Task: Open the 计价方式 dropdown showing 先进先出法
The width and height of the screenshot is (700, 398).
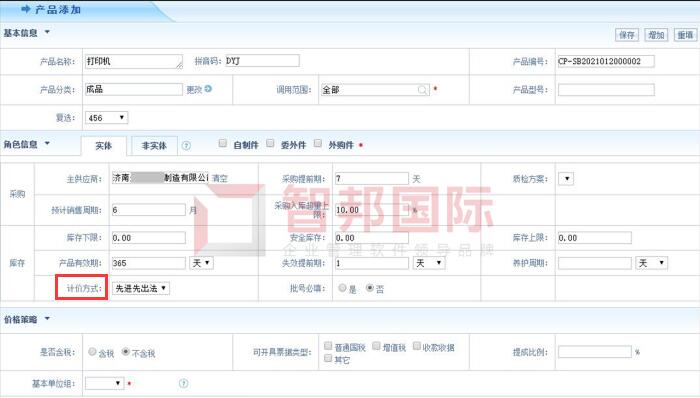Action: pyautogui.click(x=141, y=288)
